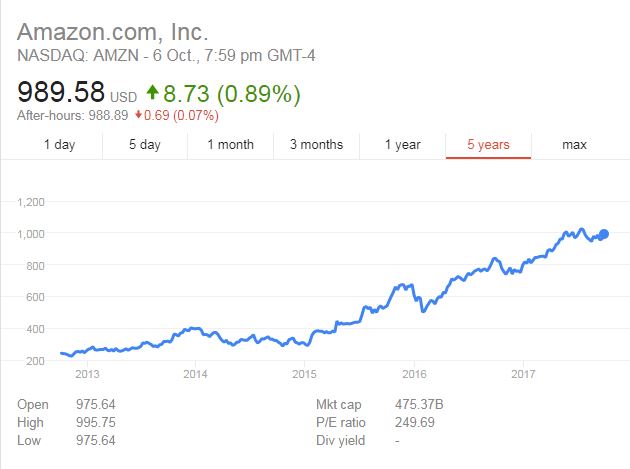Viewport: 630px width, 469px height.
Task: Click the 1,200 price axis label
Action: pyautogui.click(x=32, y=202)
